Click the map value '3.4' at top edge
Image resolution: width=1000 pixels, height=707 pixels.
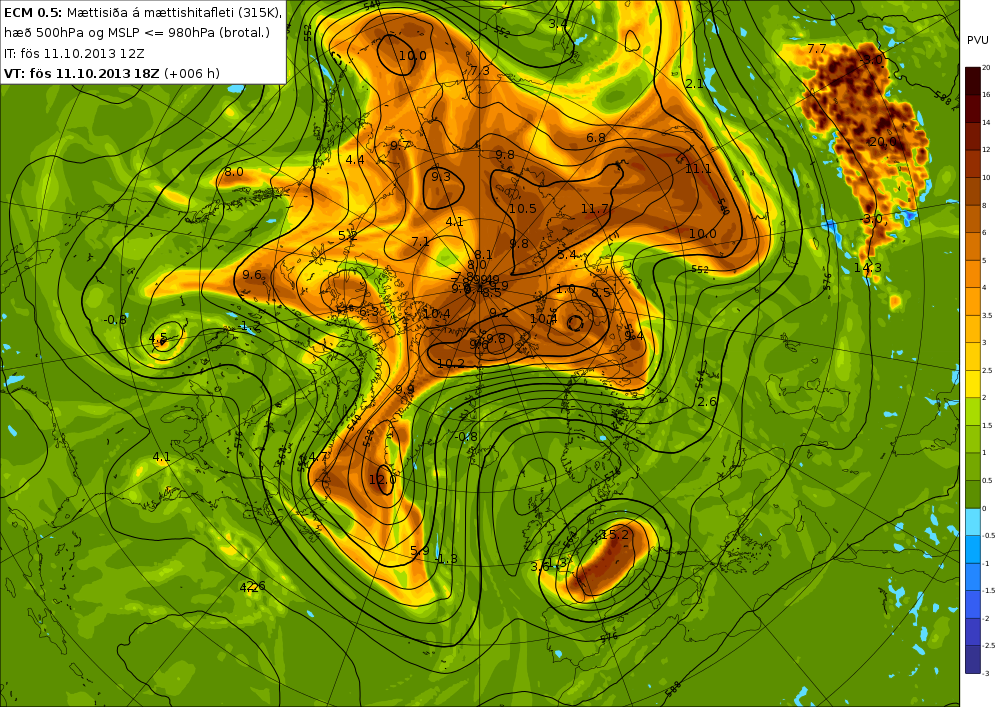[x=558, y=24]
